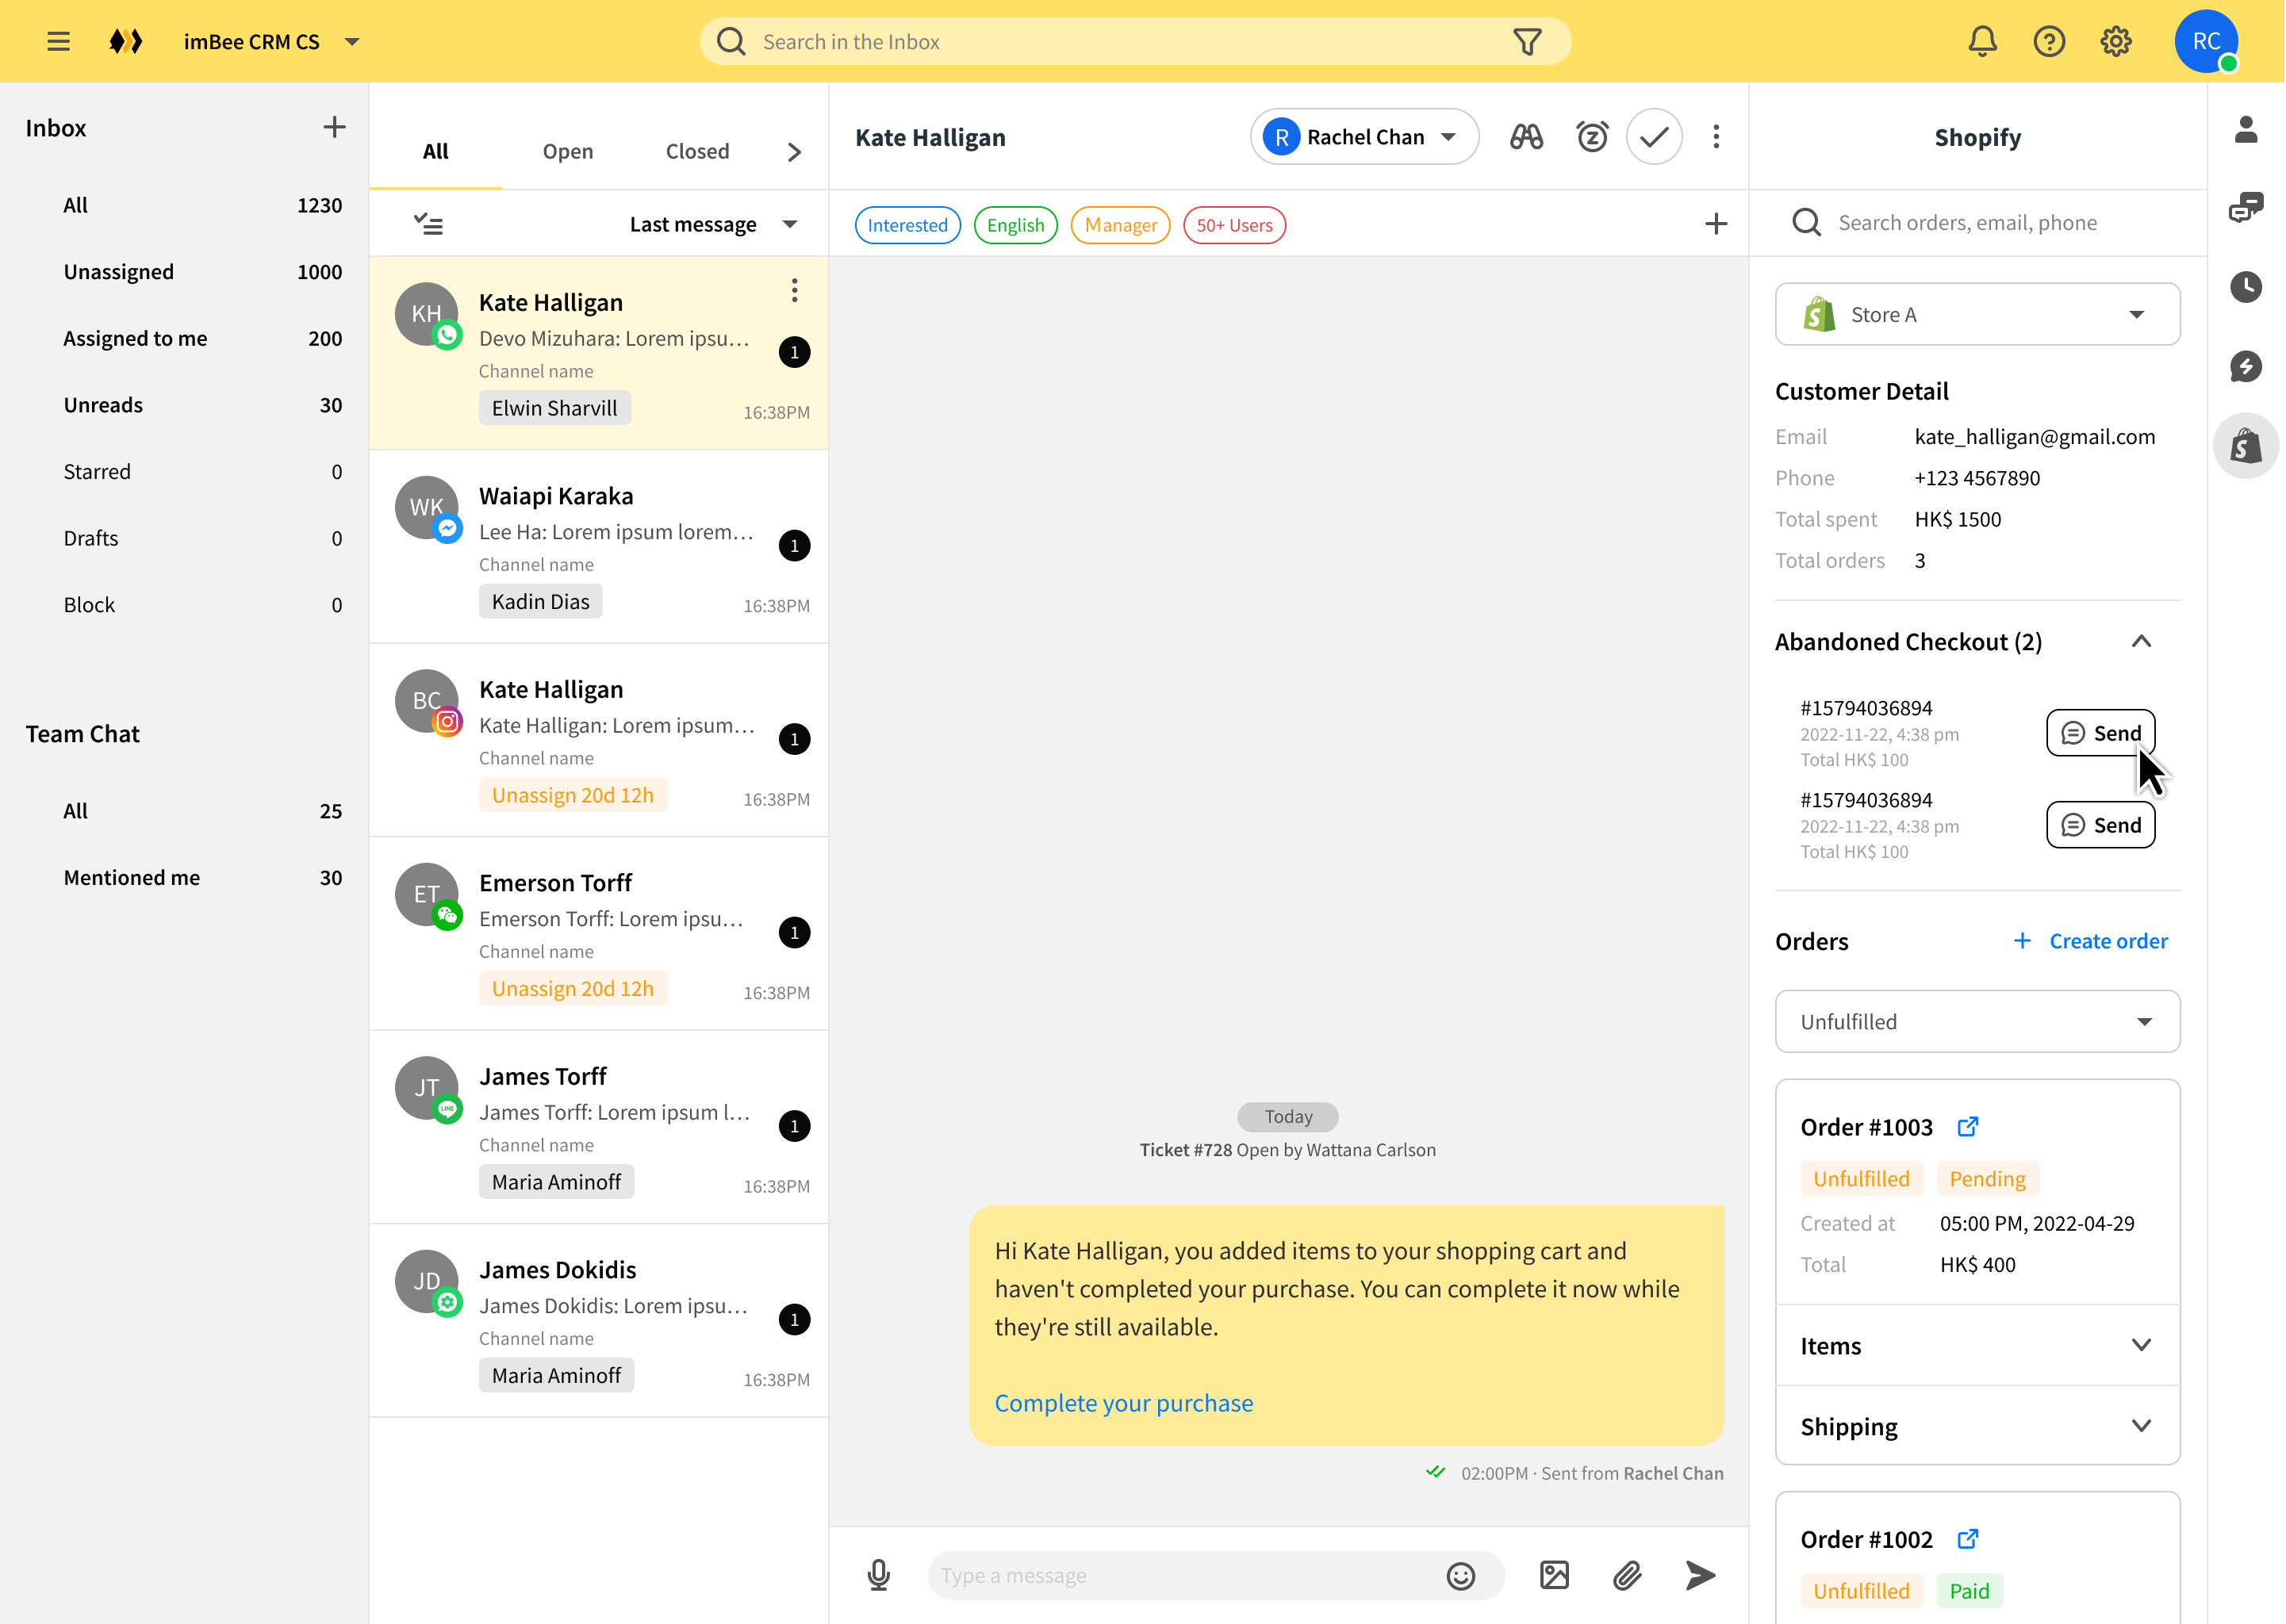Select Unreads in Inbox menu
2286x1624 pixels.
[x=103, y=405]
